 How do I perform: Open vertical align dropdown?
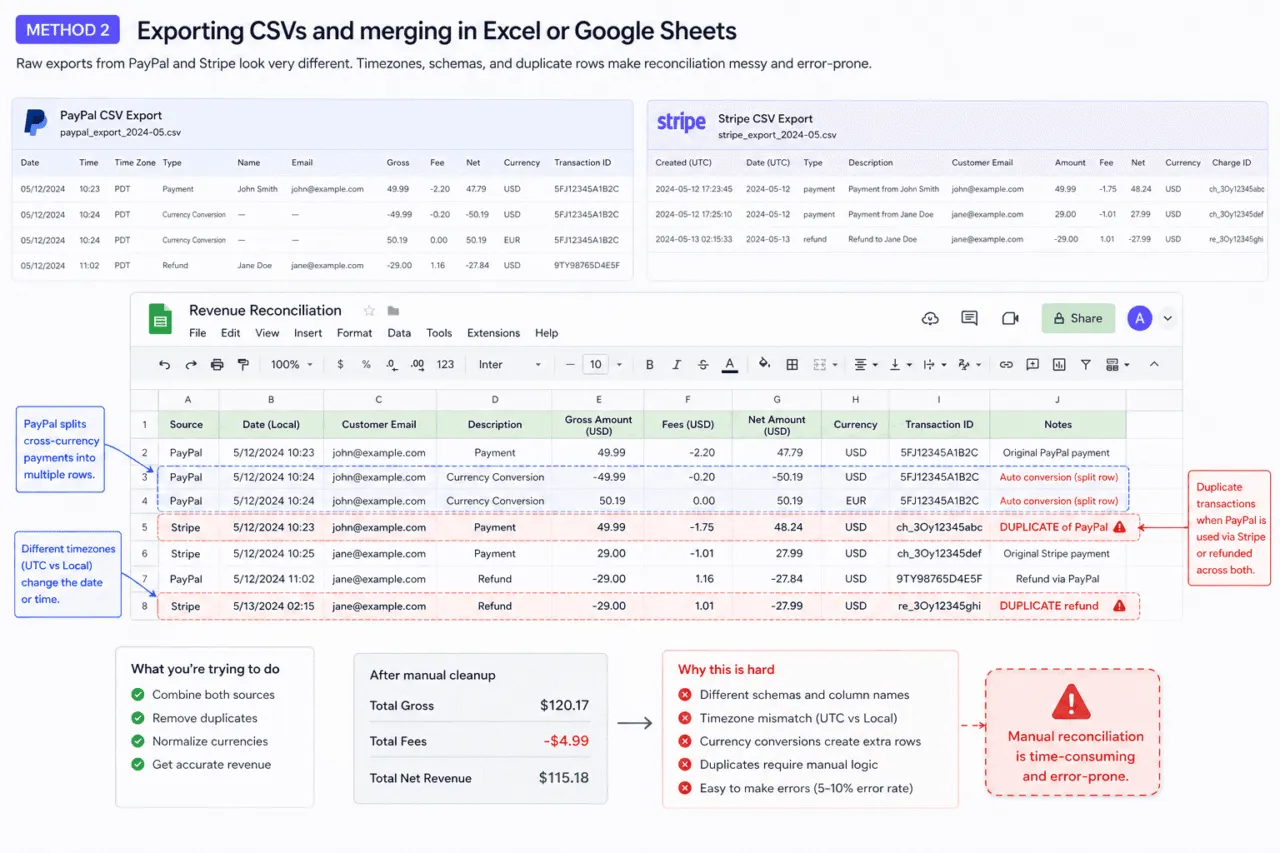900,365
